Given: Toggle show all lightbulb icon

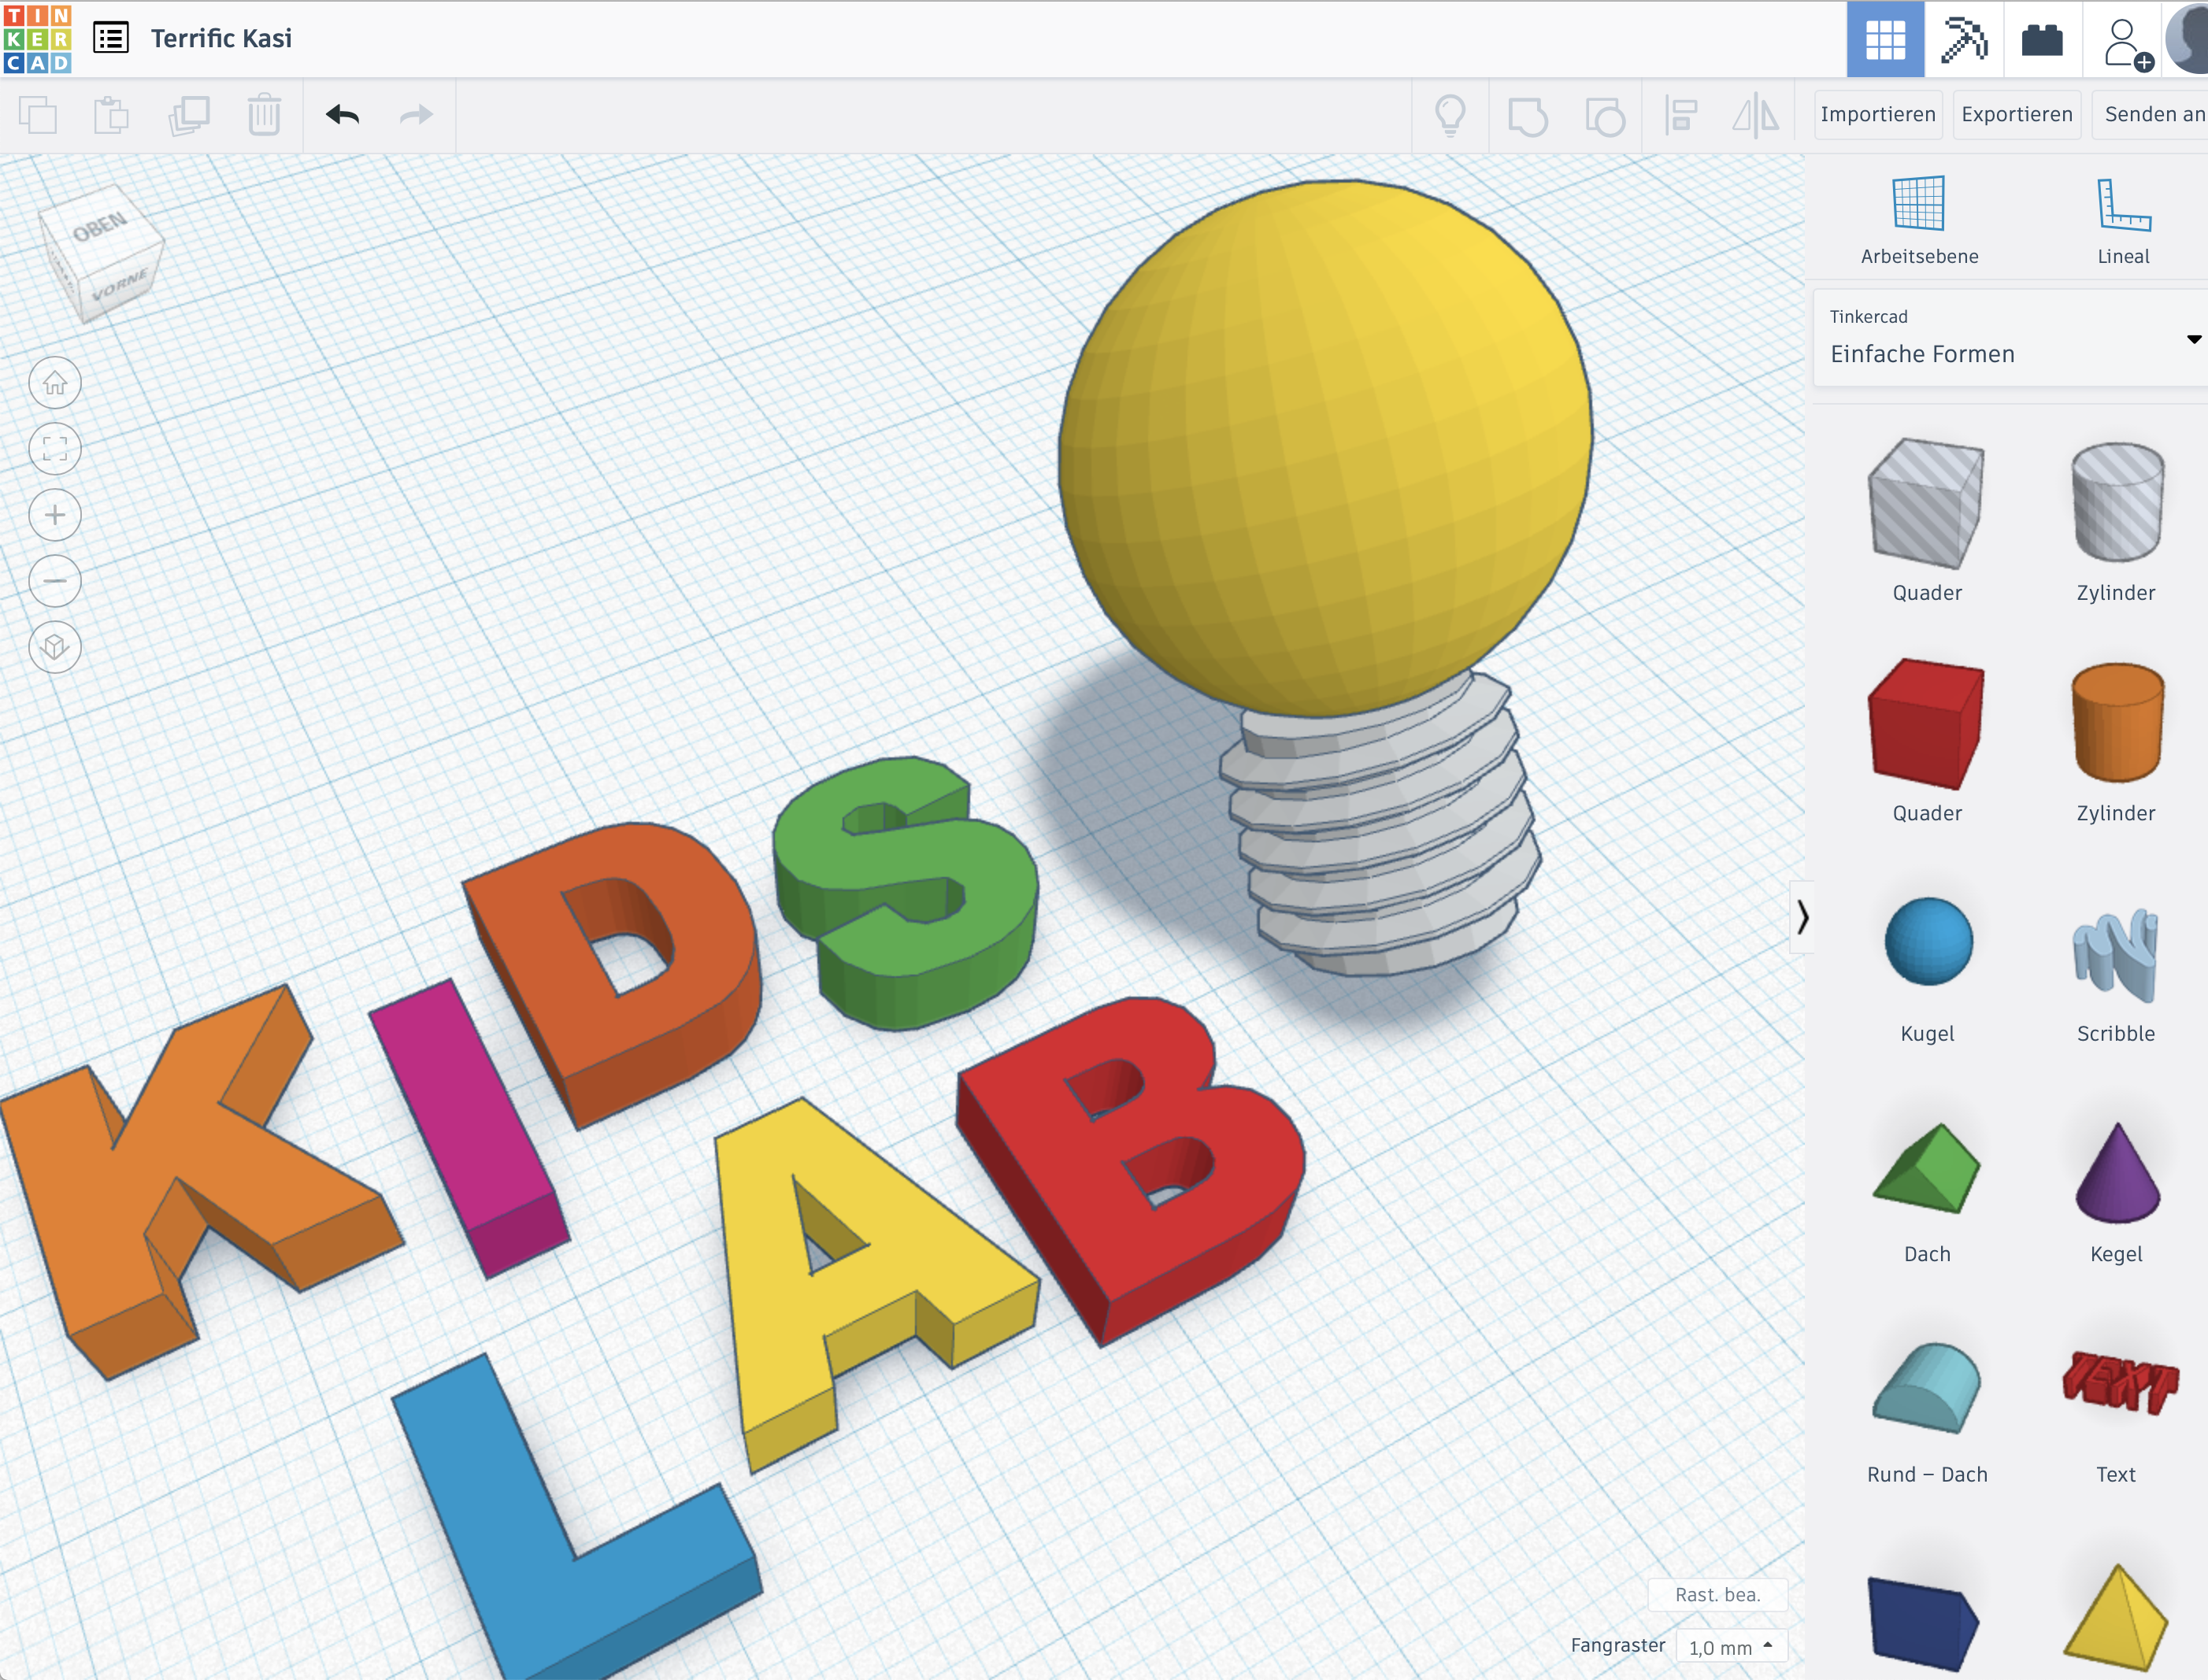Looking at the screenshot, I should coord(1450,115).
